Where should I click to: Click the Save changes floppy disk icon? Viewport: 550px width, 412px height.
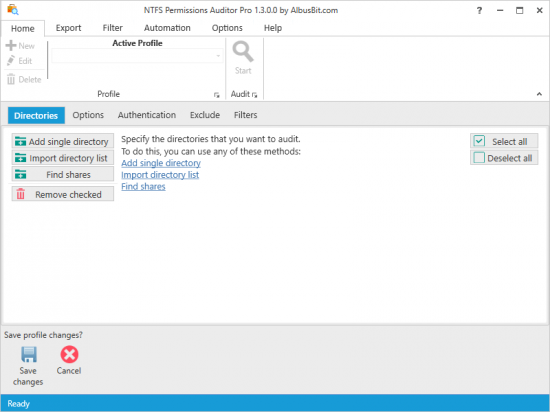(28, 354)
